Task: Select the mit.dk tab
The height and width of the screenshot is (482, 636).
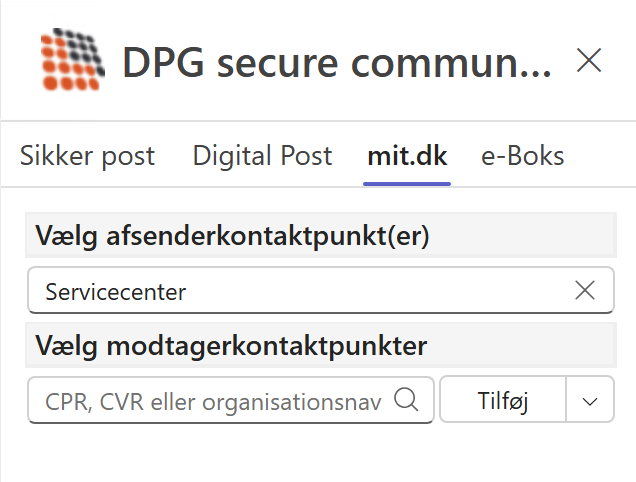Action: (407, 156)
